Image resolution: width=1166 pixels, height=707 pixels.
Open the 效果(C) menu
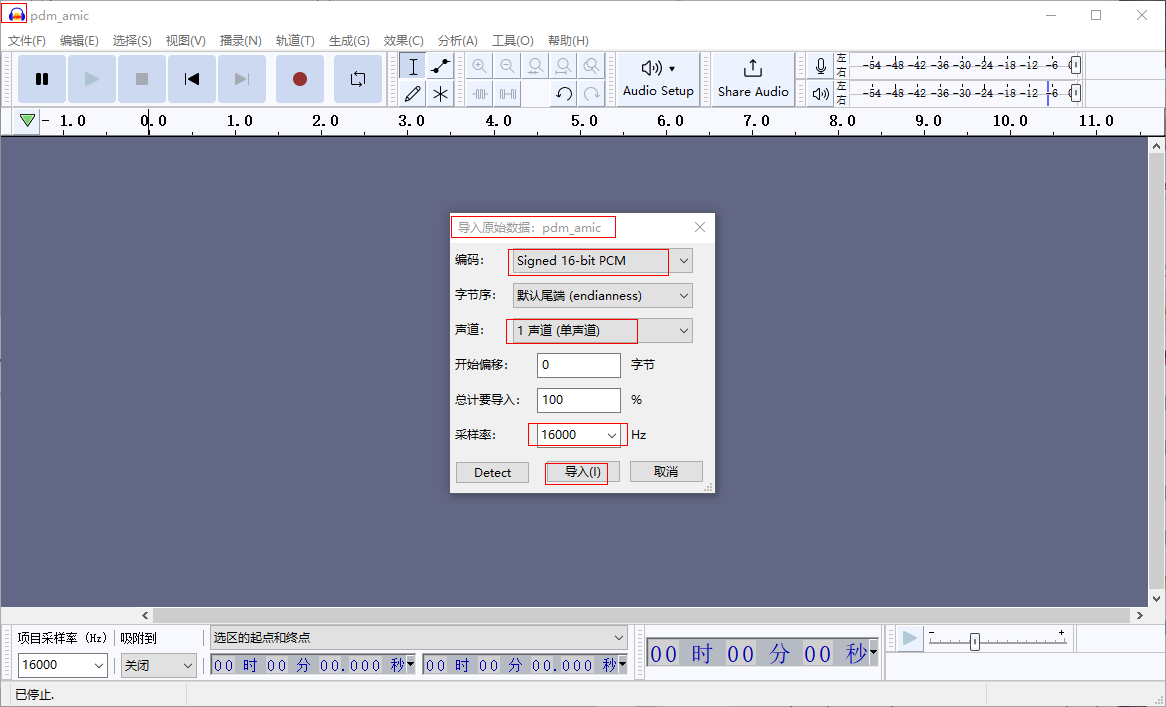click(403, 41)
